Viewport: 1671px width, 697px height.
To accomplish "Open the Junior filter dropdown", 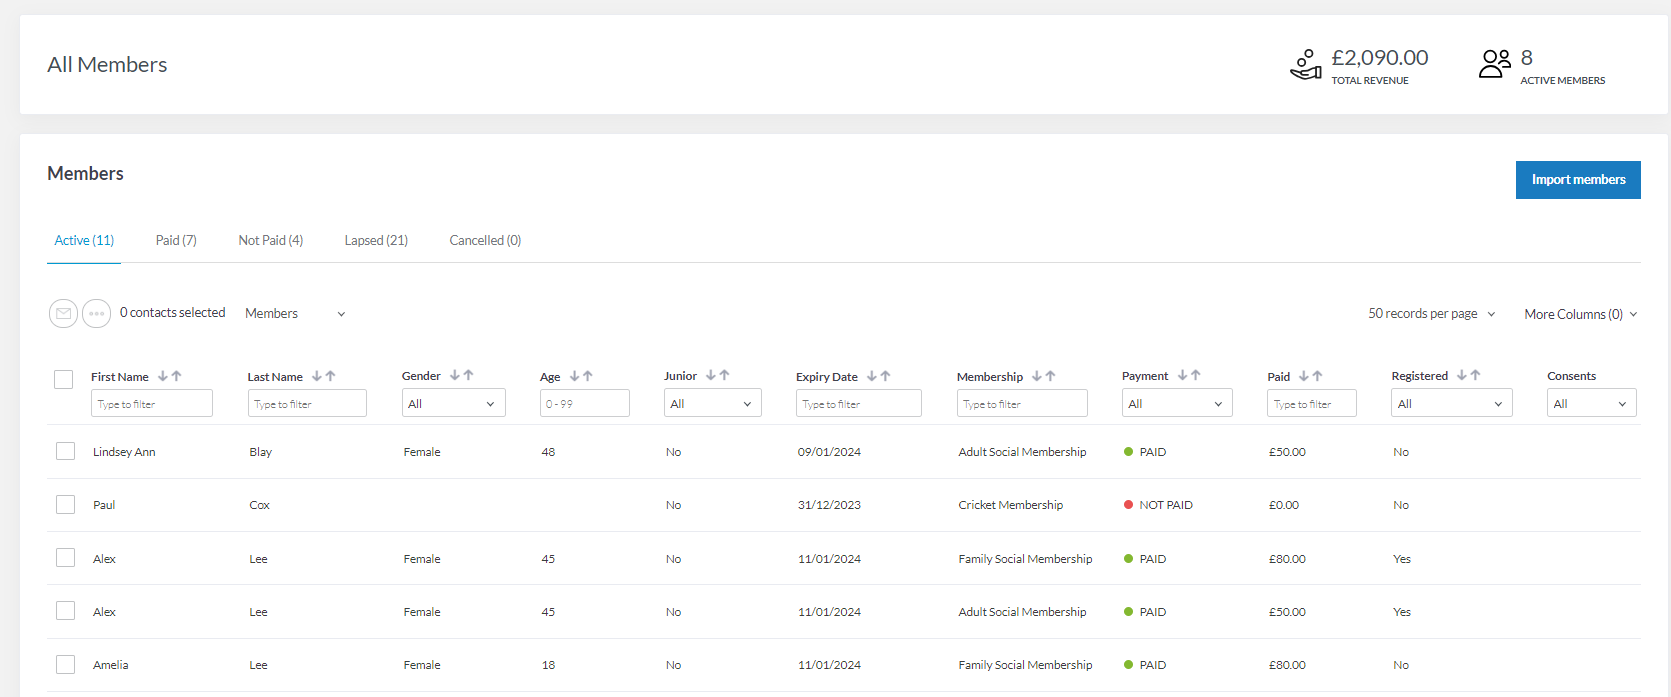I will [713, 403].
